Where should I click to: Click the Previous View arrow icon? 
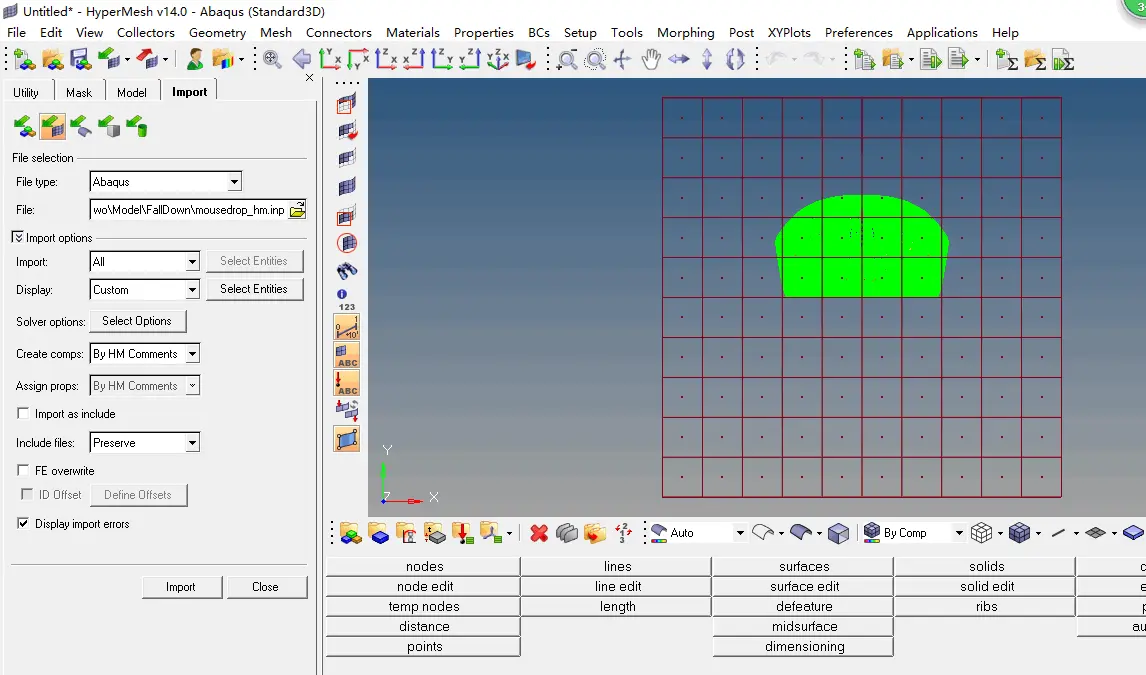[301, 59]
